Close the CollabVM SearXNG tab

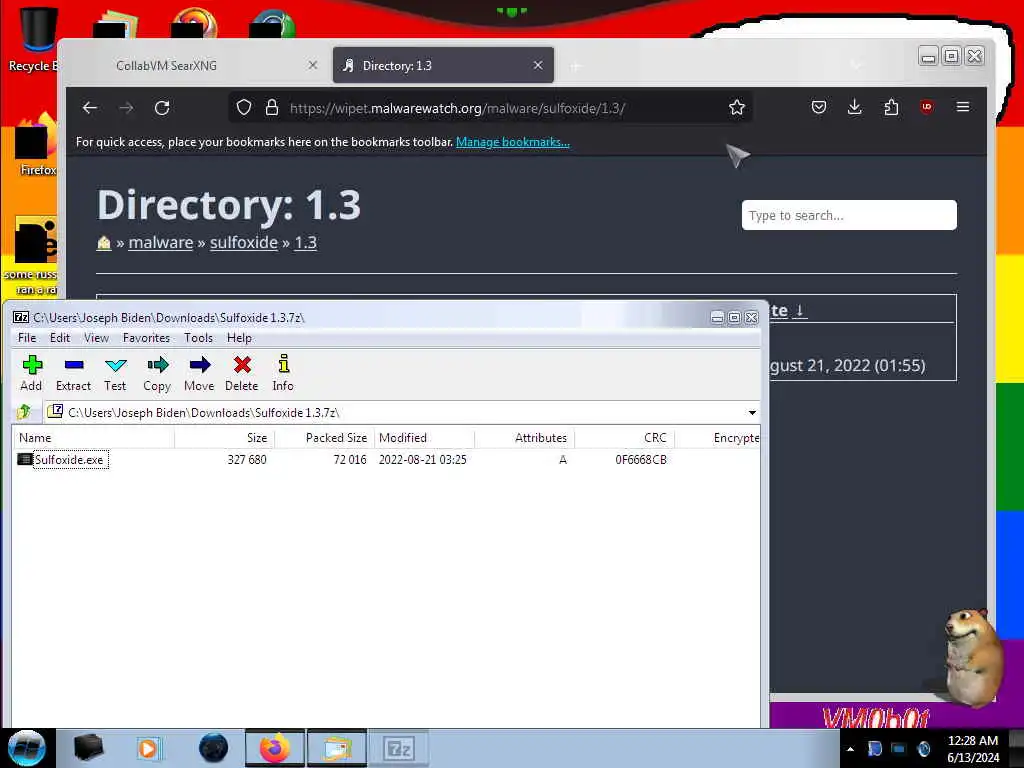[x=313, y=65]
